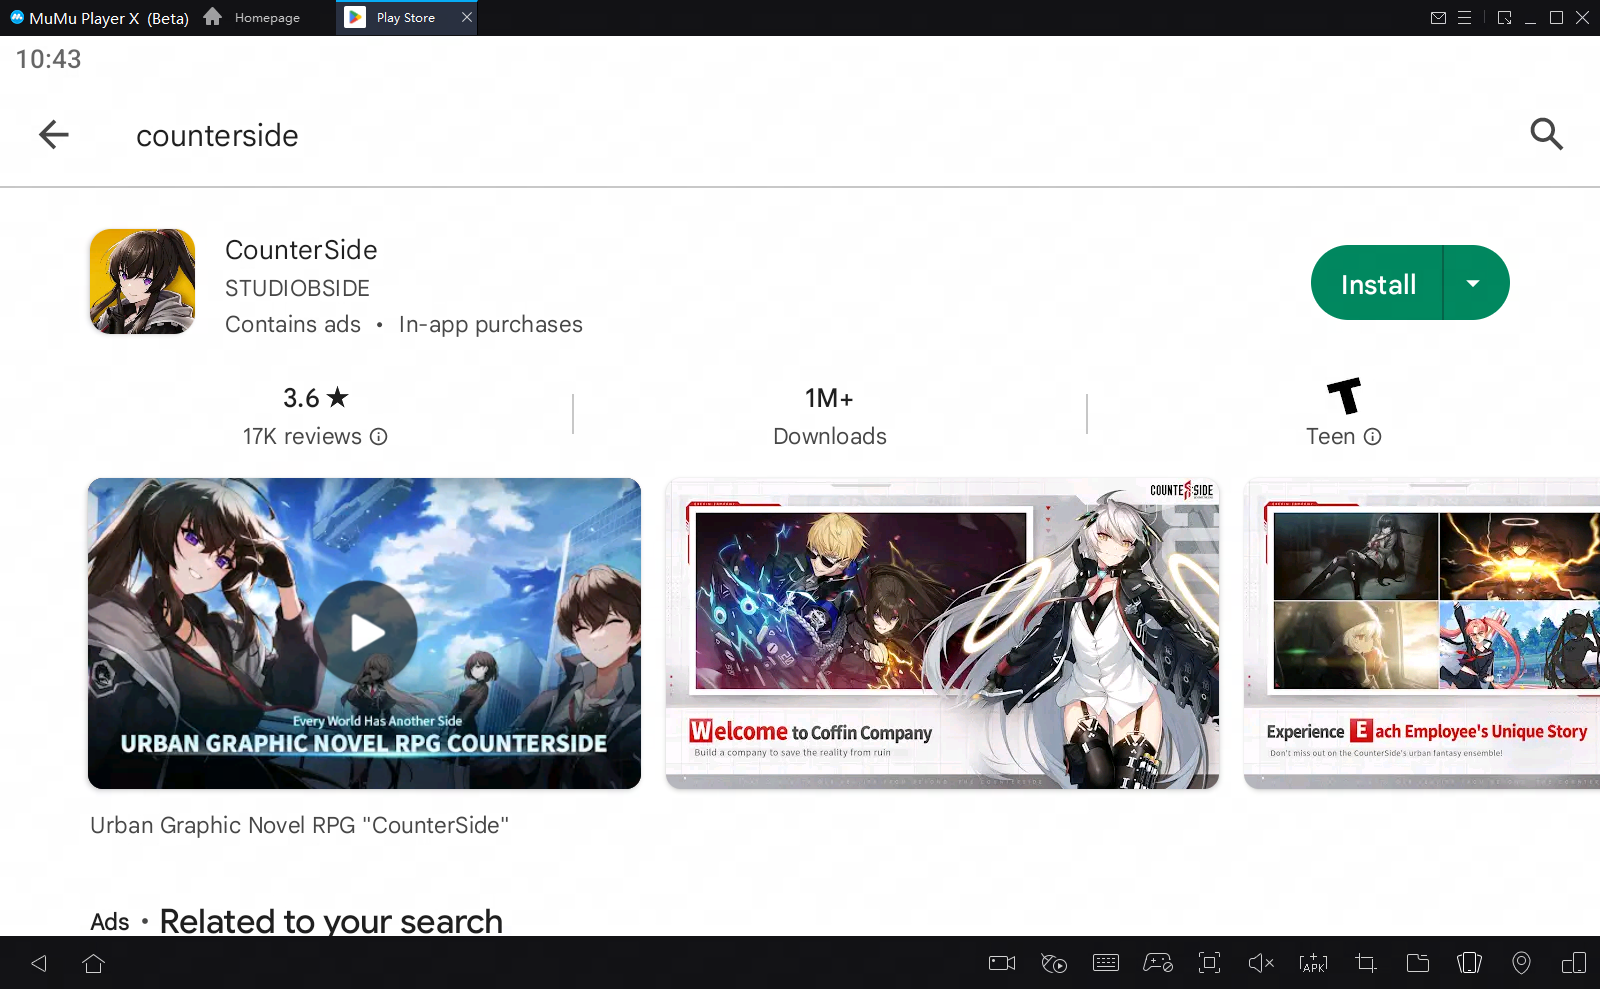1600x989 pixels.
Task: Click the 3.6 star rating
Action: [x=316, y=398]
